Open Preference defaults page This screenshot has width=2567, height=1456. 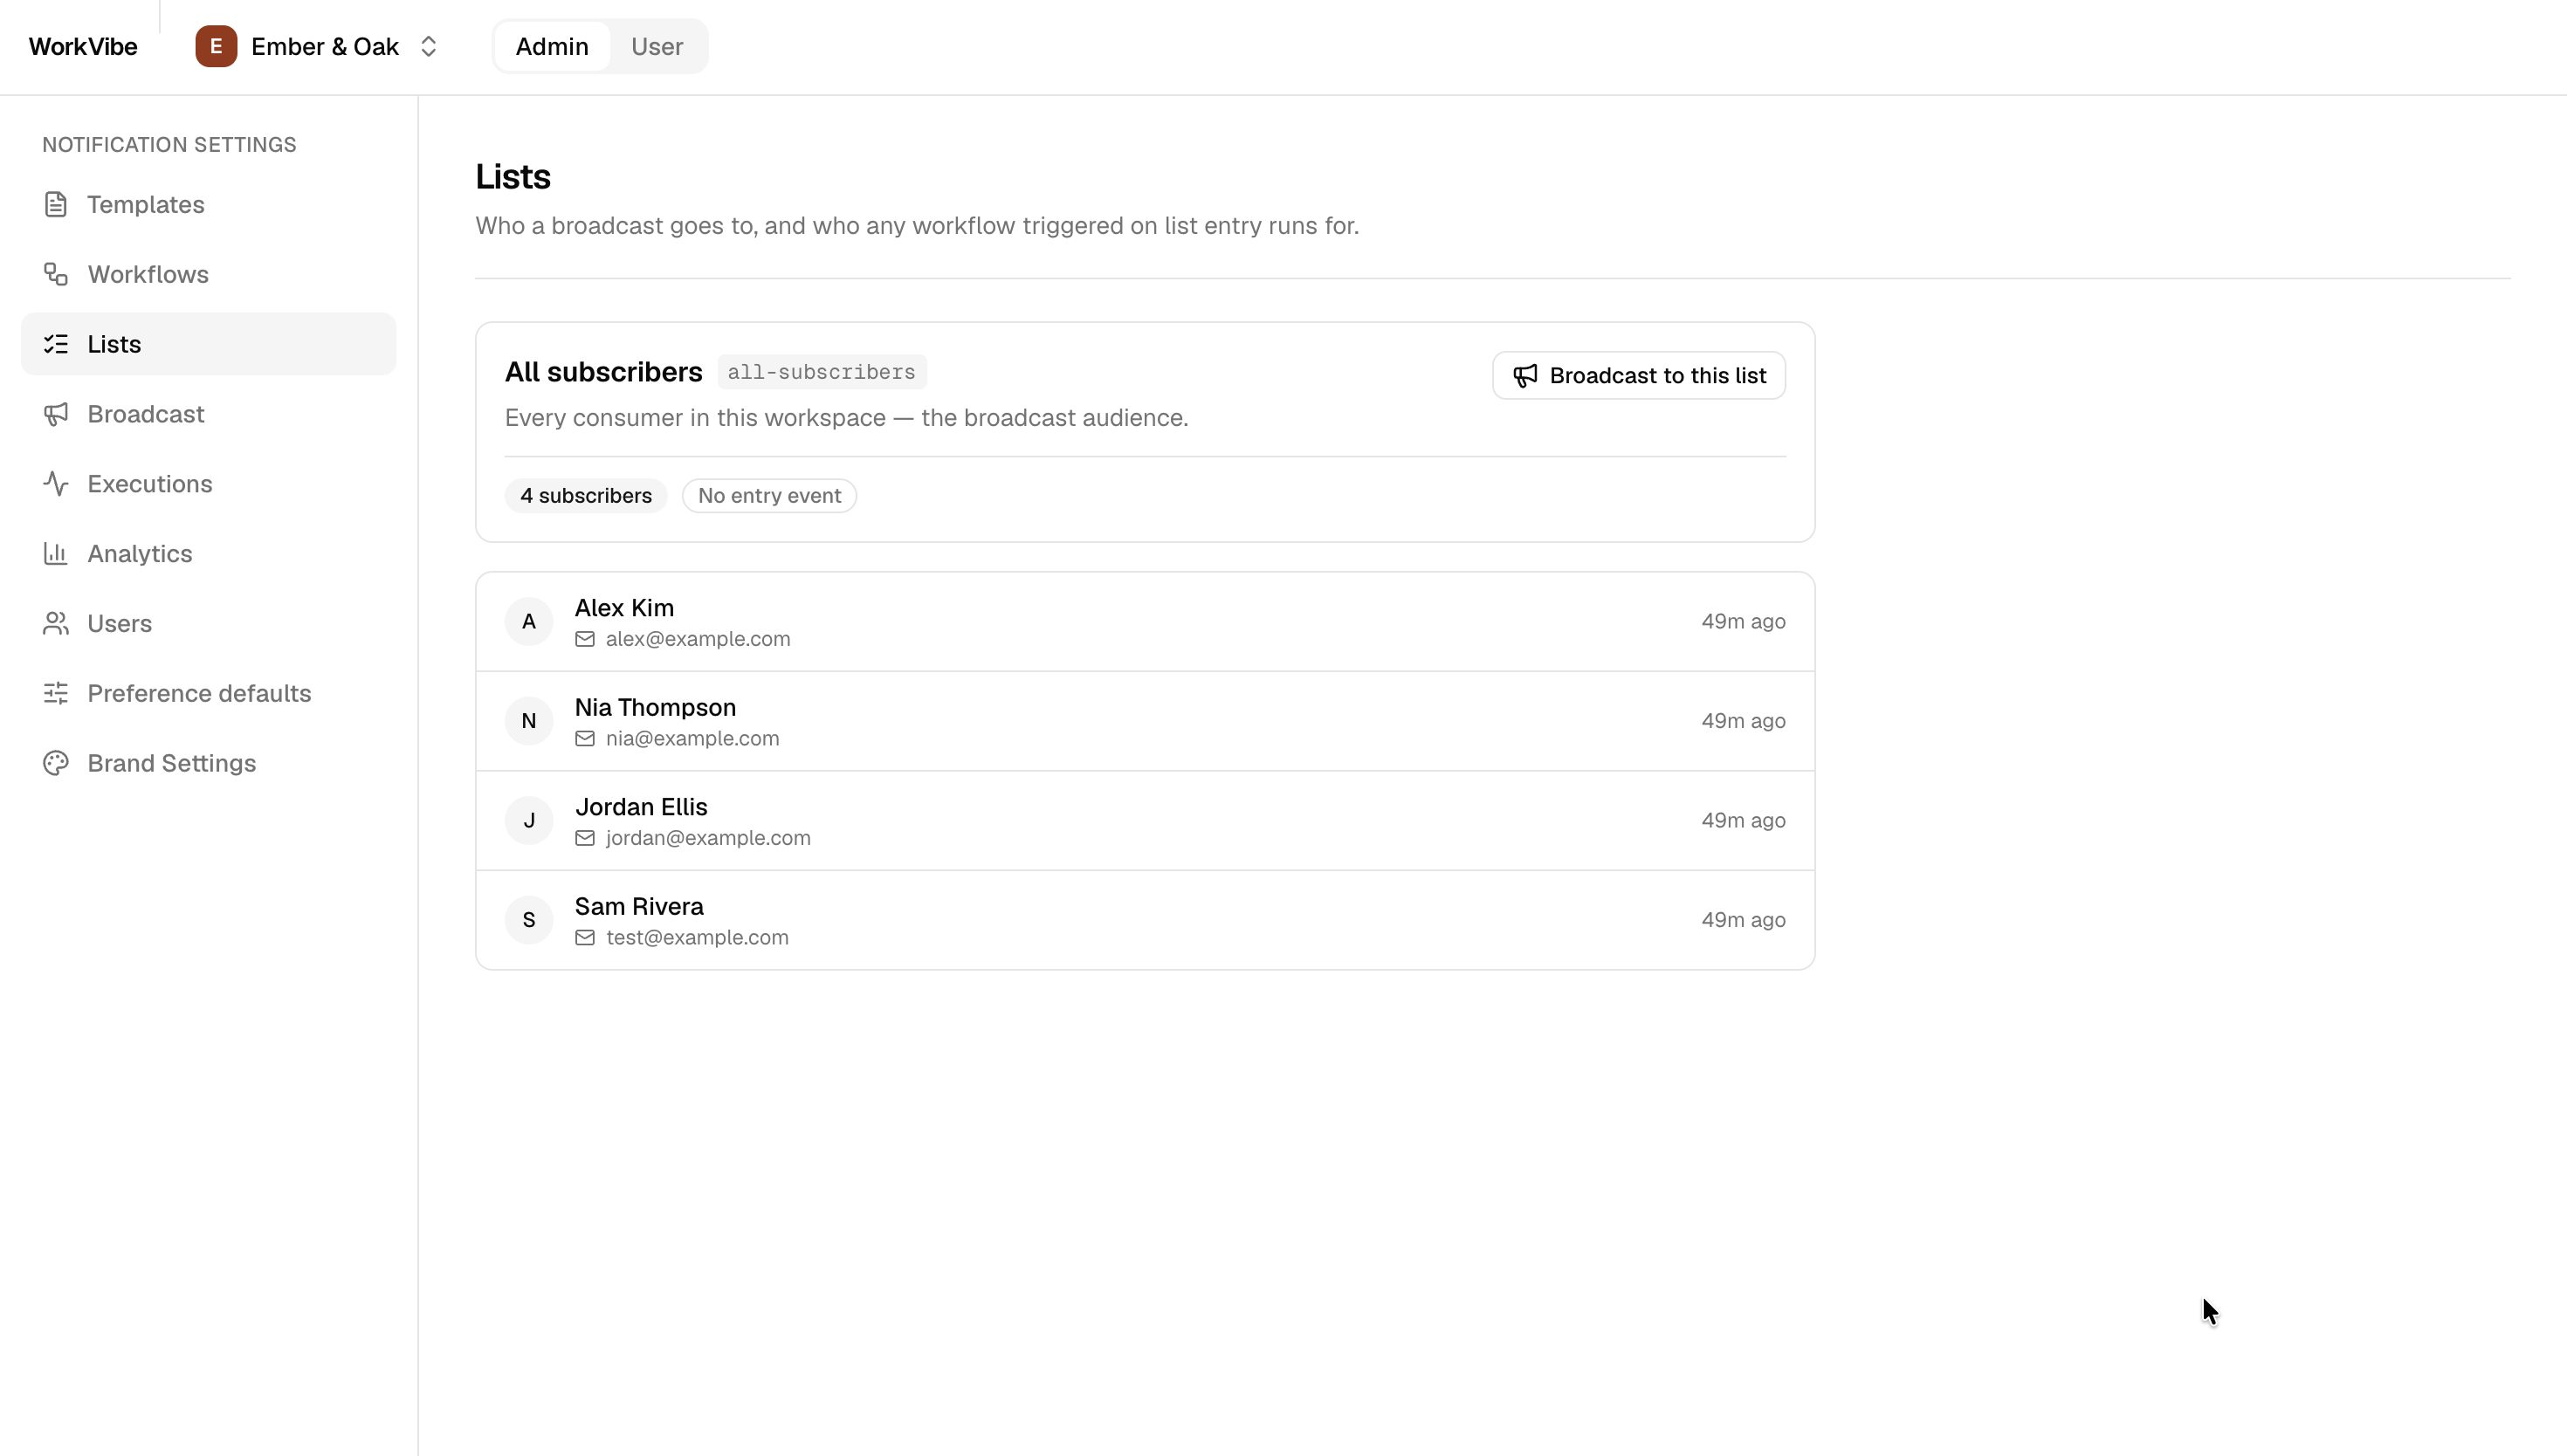(208, 693)
